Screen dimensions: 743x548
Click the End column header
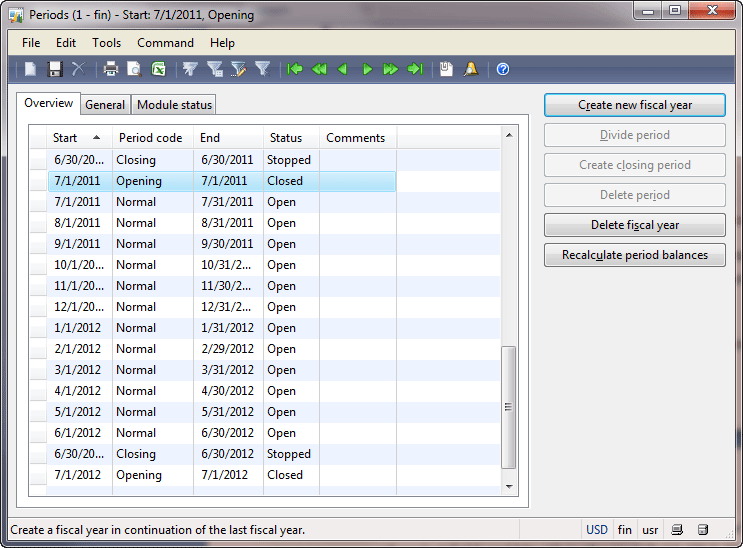(228, 138)
